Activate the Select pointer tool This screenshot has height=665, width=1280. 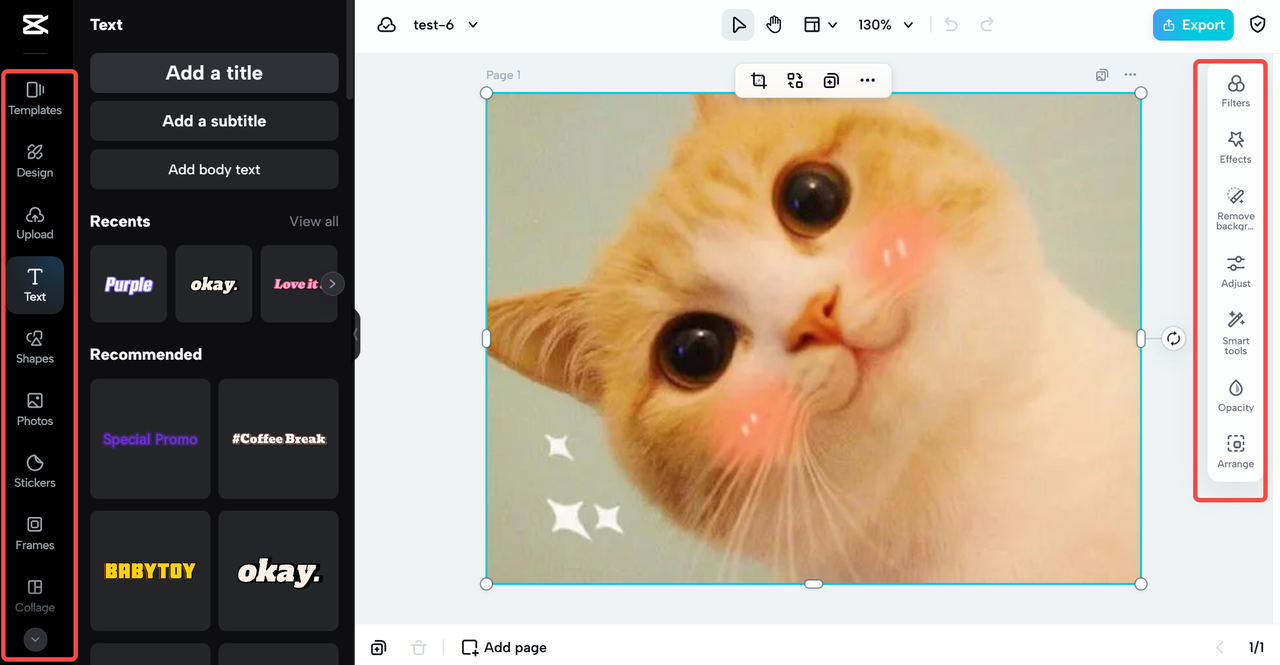tap(738, 25)
